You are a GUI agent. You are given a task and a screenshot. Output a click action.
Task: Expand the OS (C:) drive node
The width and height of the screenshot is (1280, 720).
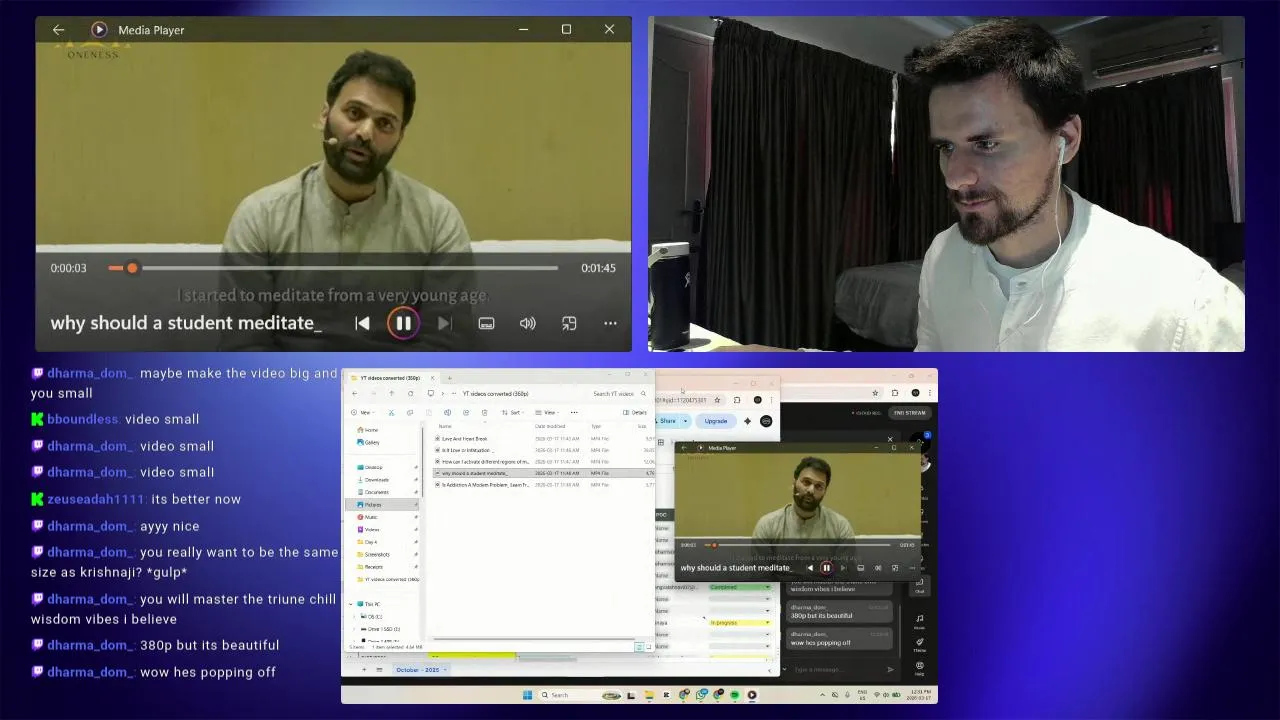click(356, 617)
